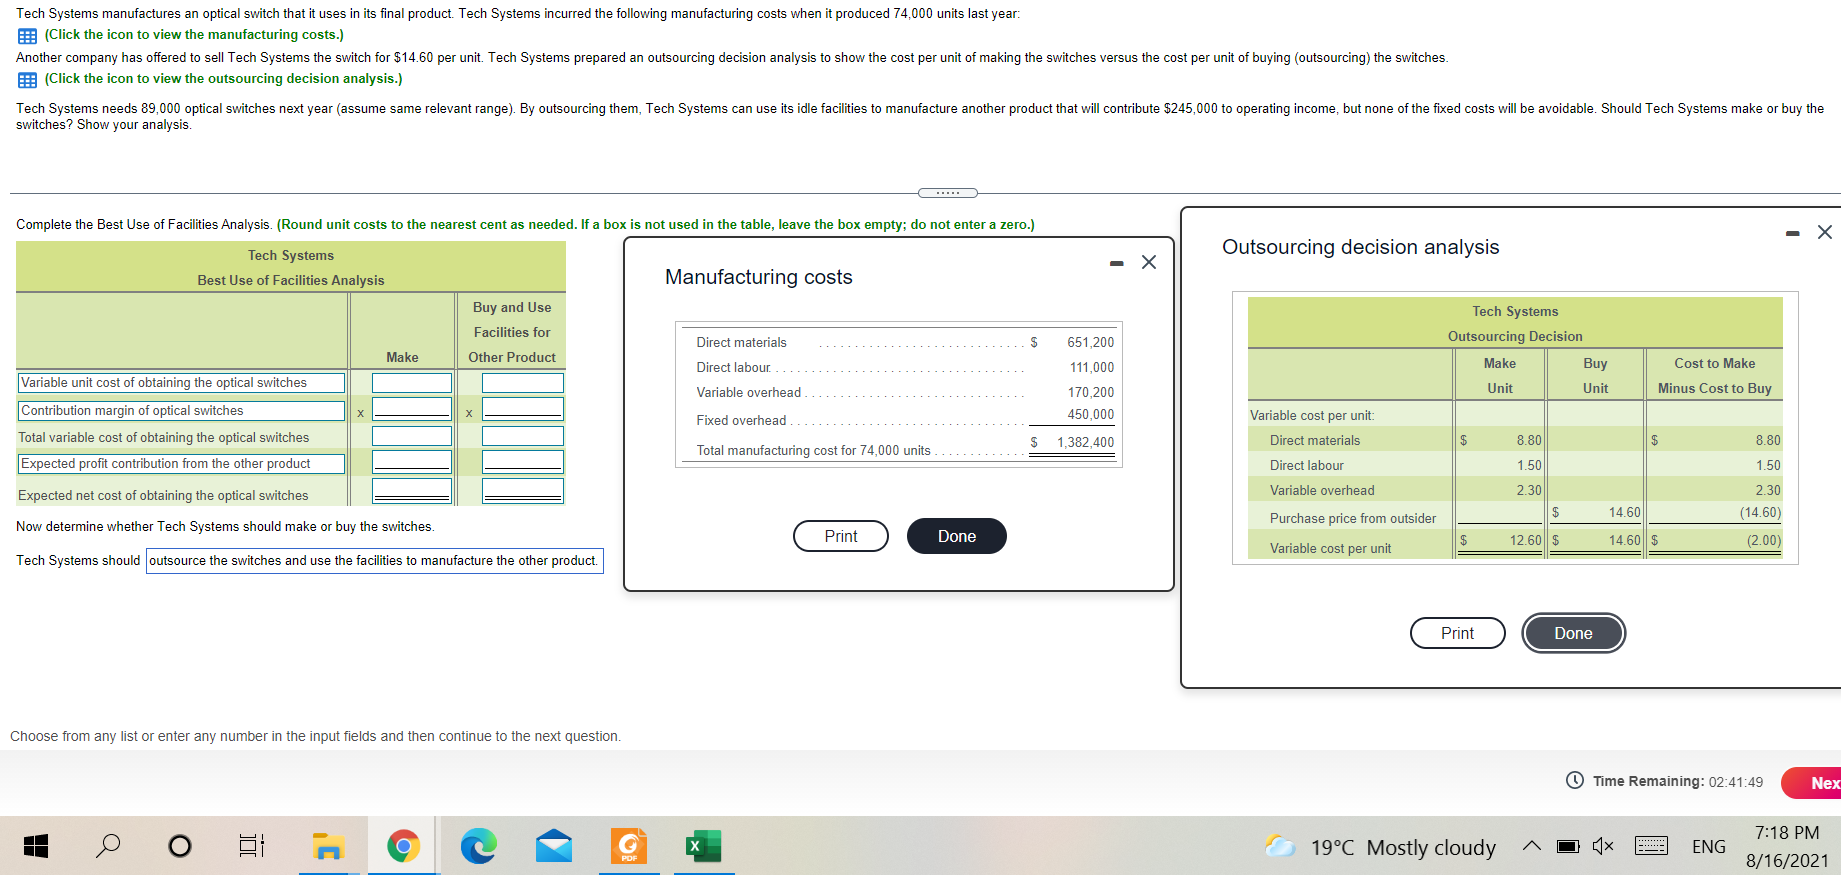This screenshot has height=875, width=1841.
Task: Open Microsoft Edge from the taskbar
Action: [x=478, y=846]
